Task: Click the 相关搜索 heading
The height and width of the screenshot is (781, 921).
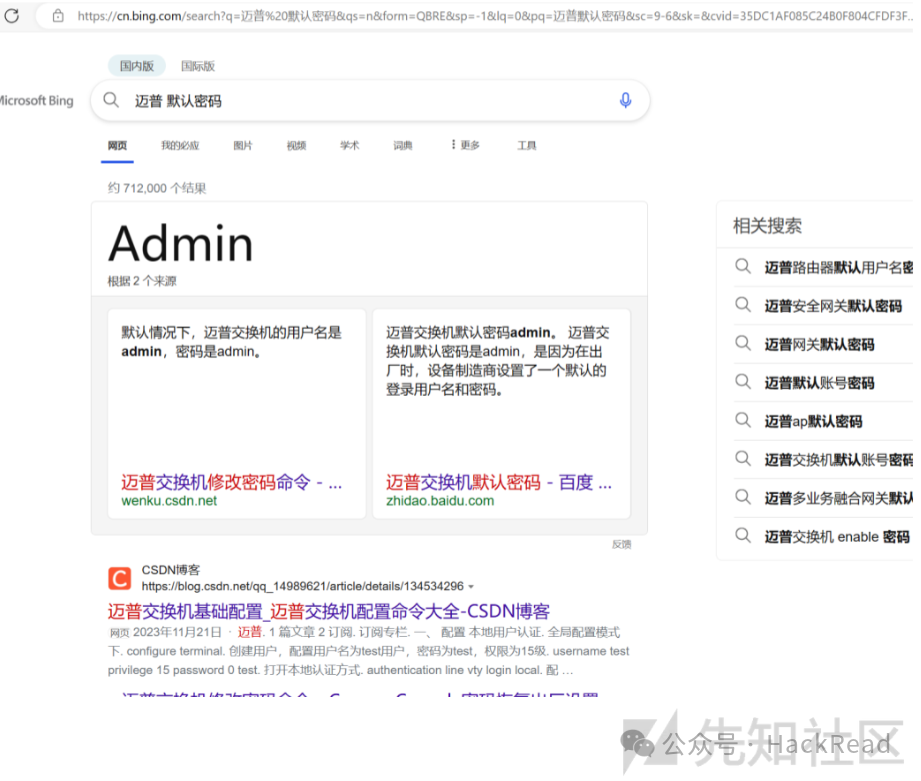Action: click(x=767, y=225)
